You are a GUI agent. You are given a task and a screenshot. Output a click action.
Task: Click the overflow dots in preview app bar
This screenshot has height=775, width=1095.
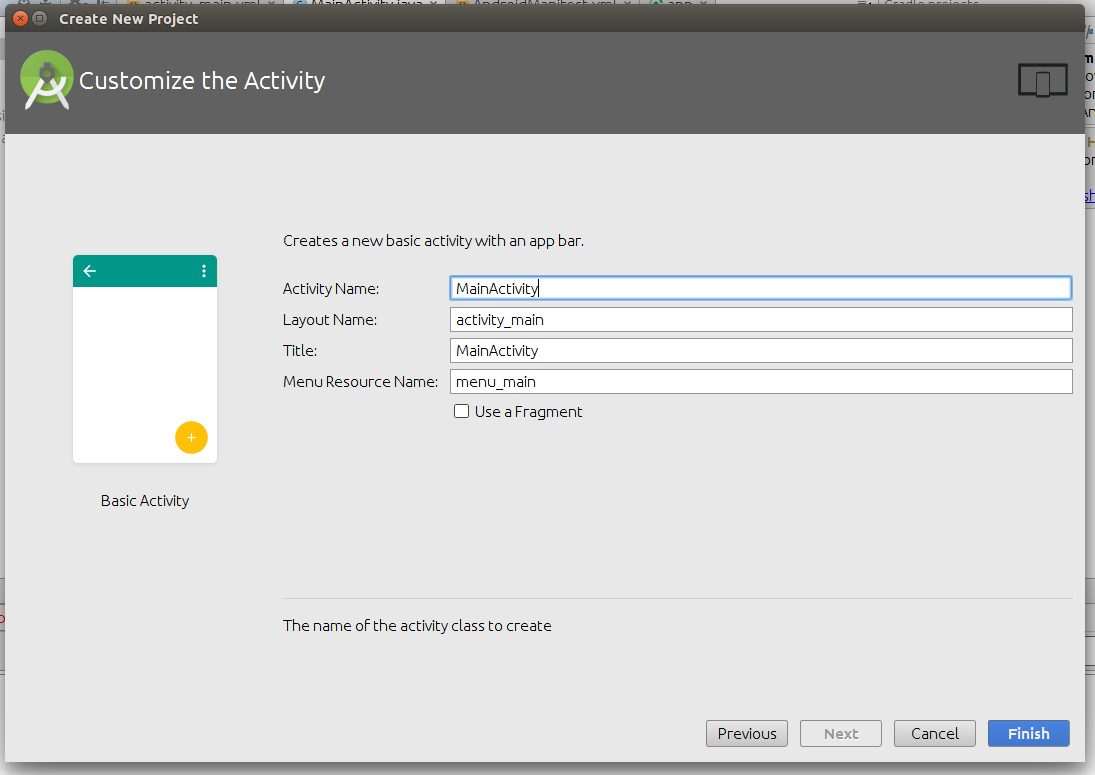click(x=204, y=271)
